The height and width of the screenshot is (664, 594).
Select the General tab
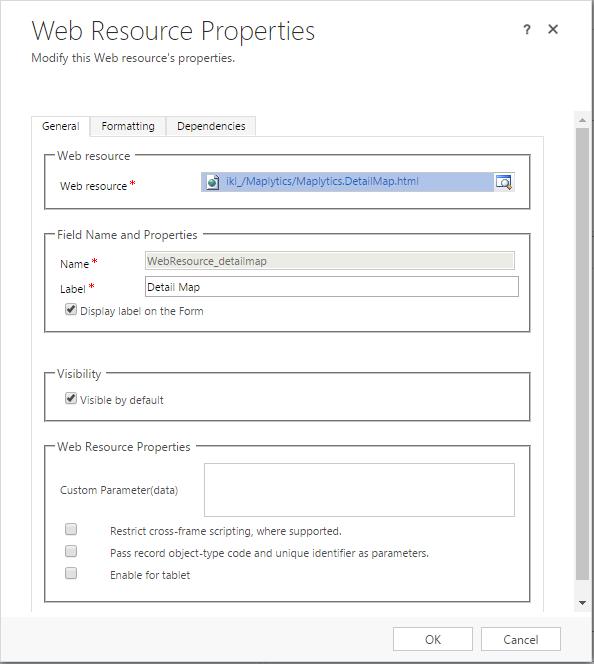(x=61, y=126)
